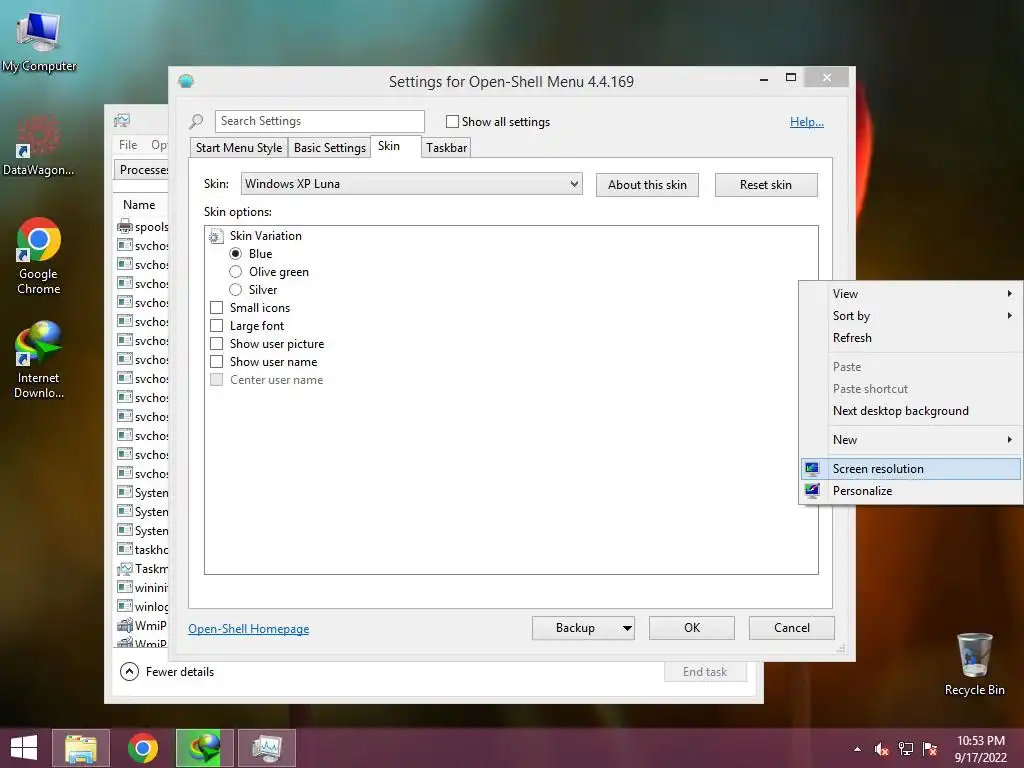Switch to the Taskbar tab
The image size is (1024, 768).
click(447, 148)
